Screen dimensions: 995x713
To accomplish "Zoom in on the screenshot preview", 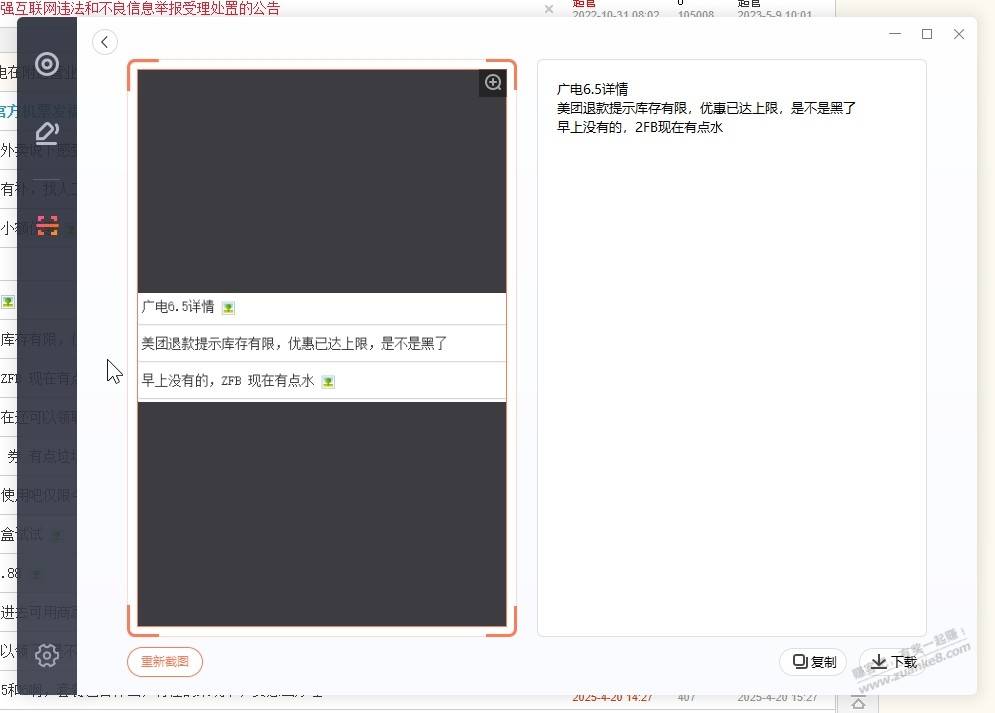I will click(493, 82).
